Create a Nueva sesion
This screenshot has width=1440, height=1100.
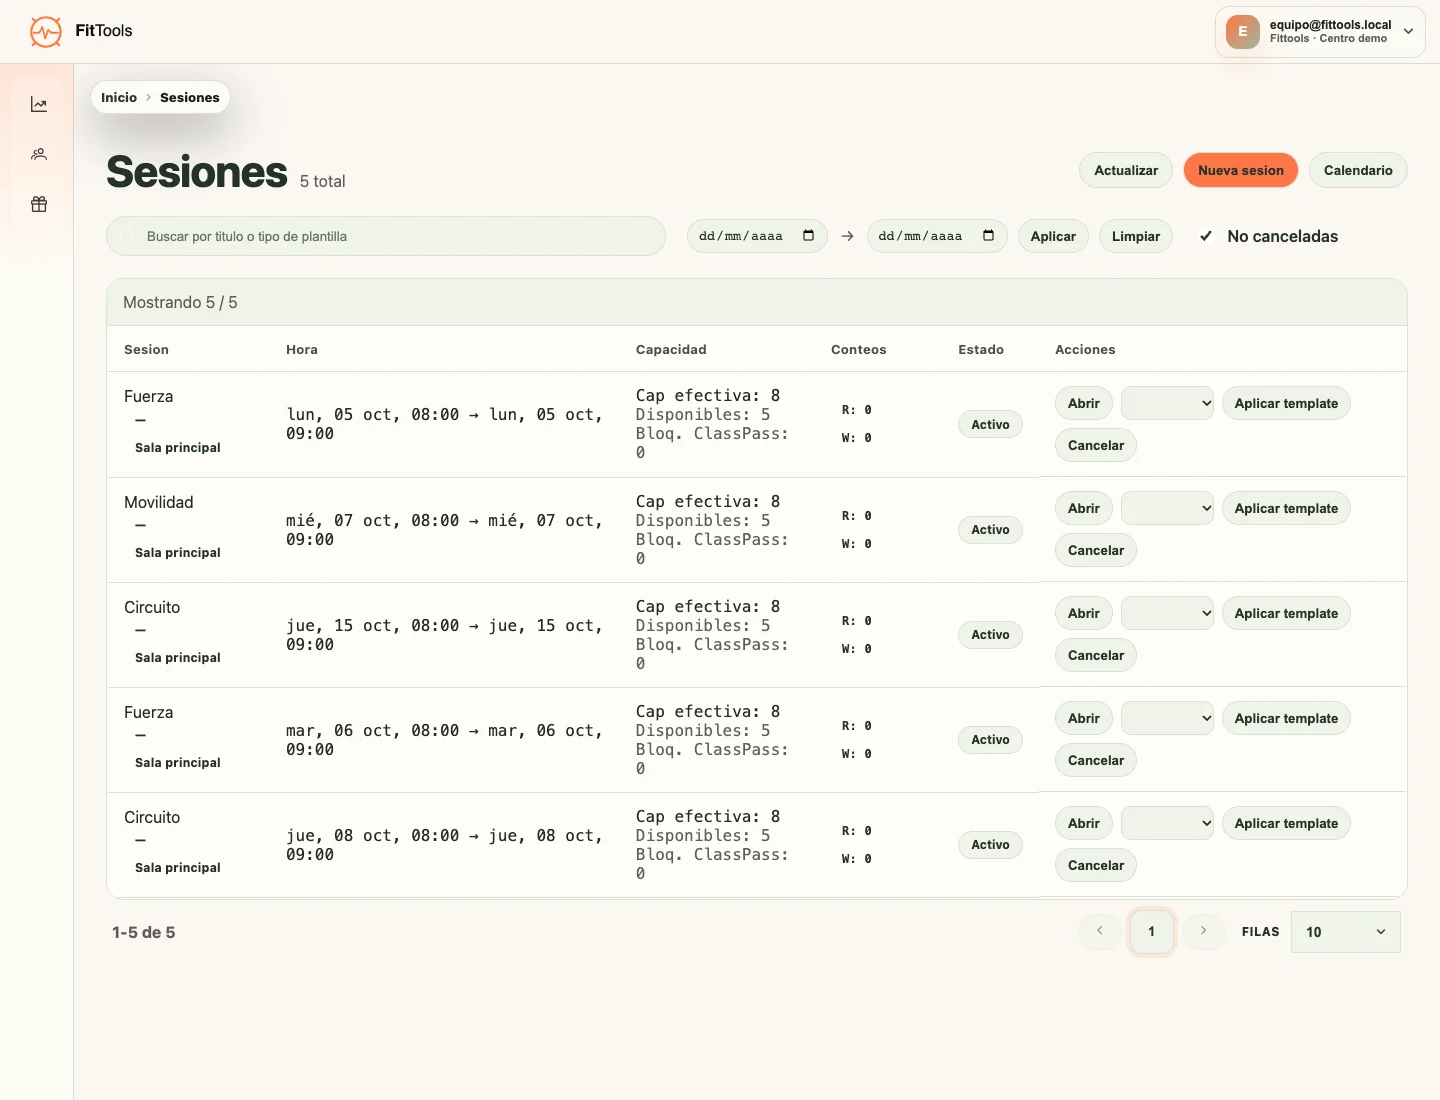1241,170
